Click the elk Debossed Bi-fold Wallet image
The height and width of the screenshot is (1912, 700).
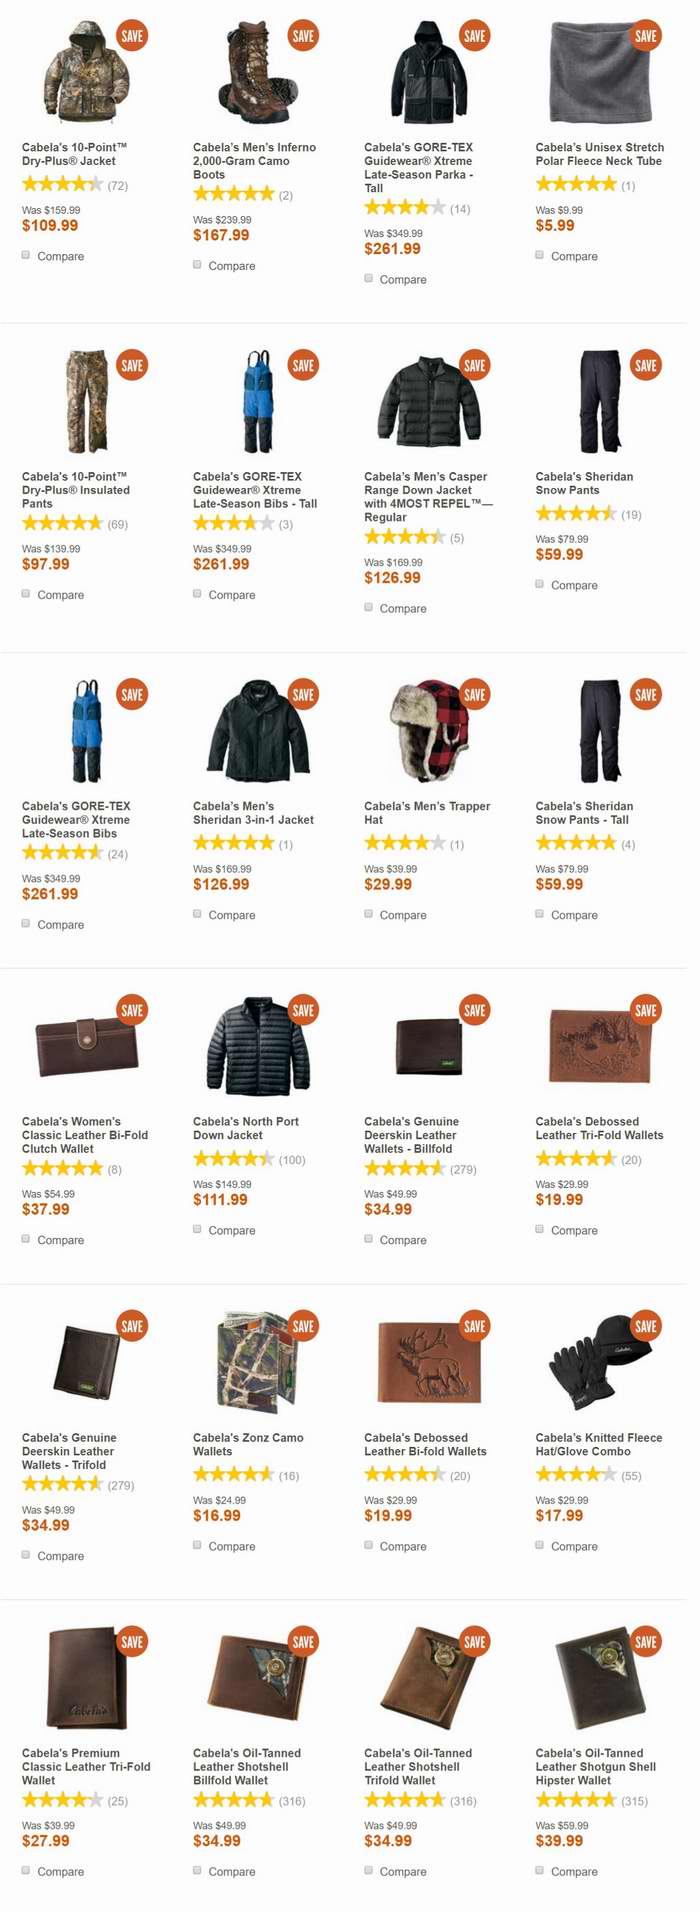tap(429, 1362)
